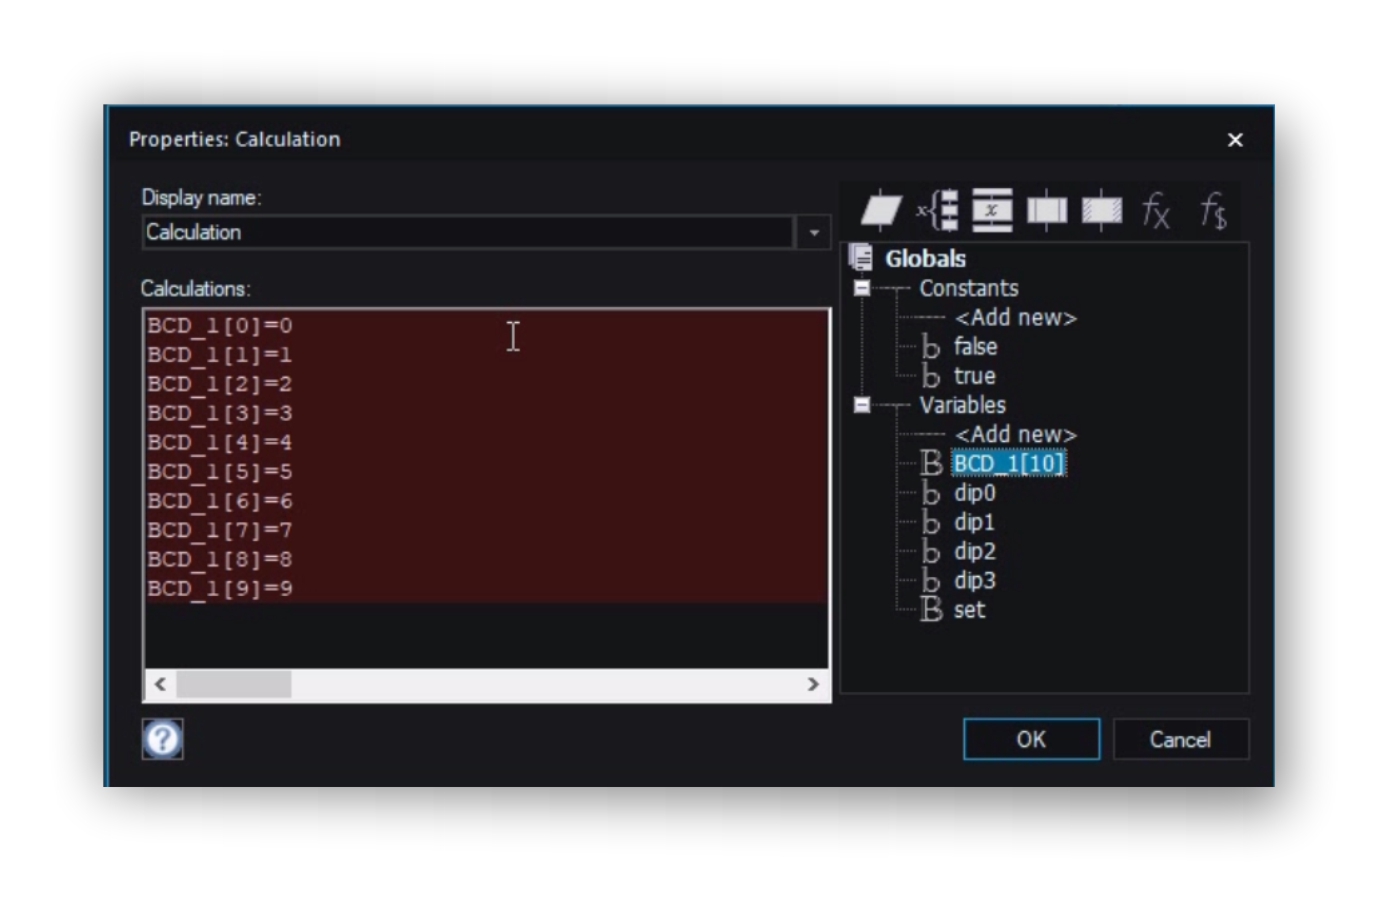Viewport: 1389px width, 912px height.
Task: Select the x{ globals variables tab icon
Action: (937, 210)
